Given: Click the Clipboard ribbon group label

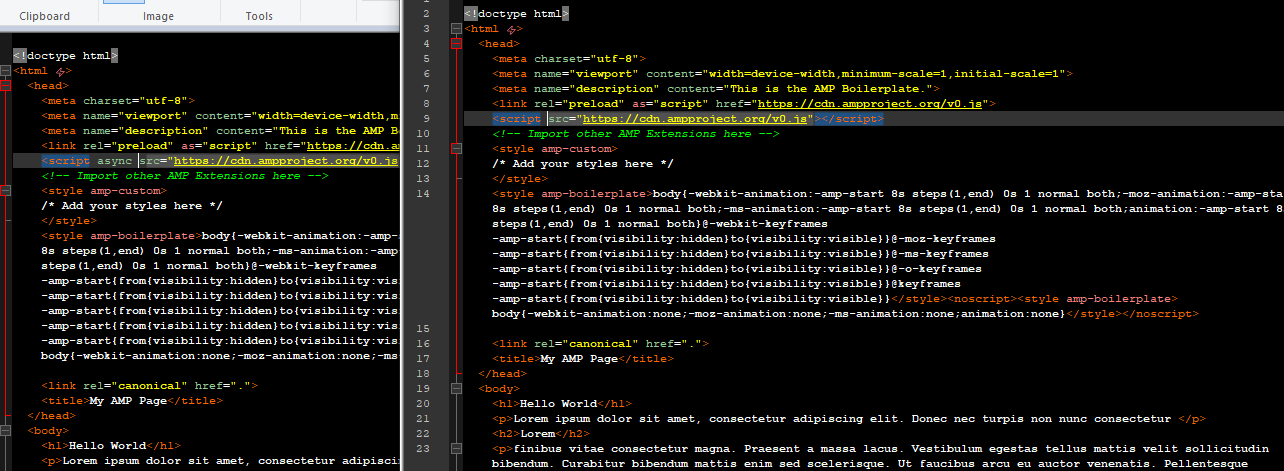Looking at the screenshot, I should click(x=43, y=16).
